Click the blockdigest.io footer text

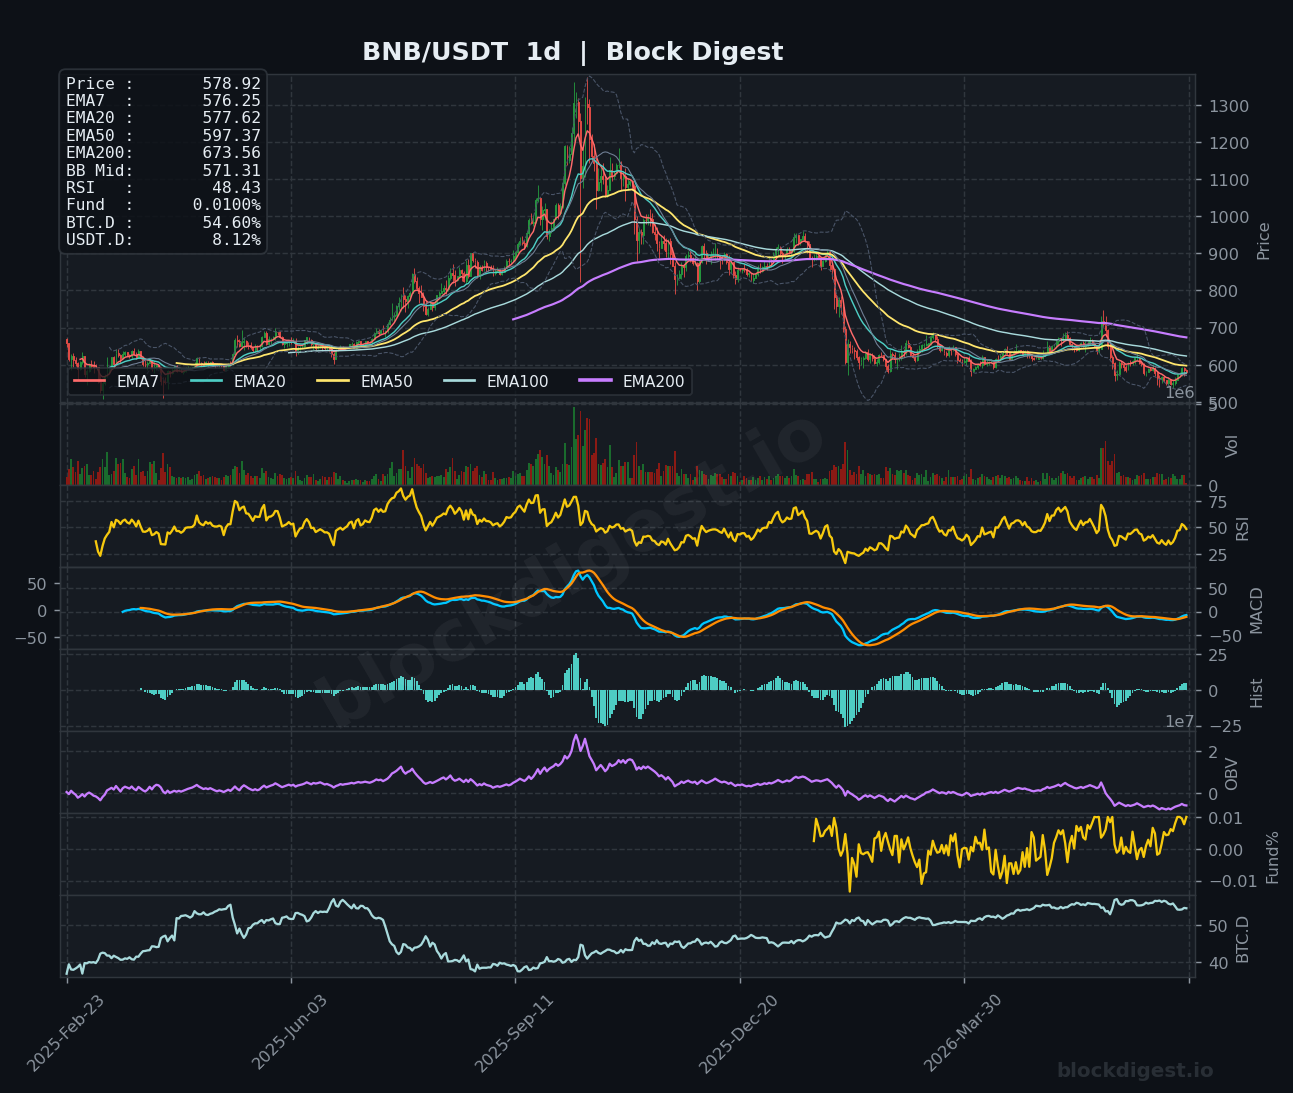pyautogui.click(x=1135, y=1071)
